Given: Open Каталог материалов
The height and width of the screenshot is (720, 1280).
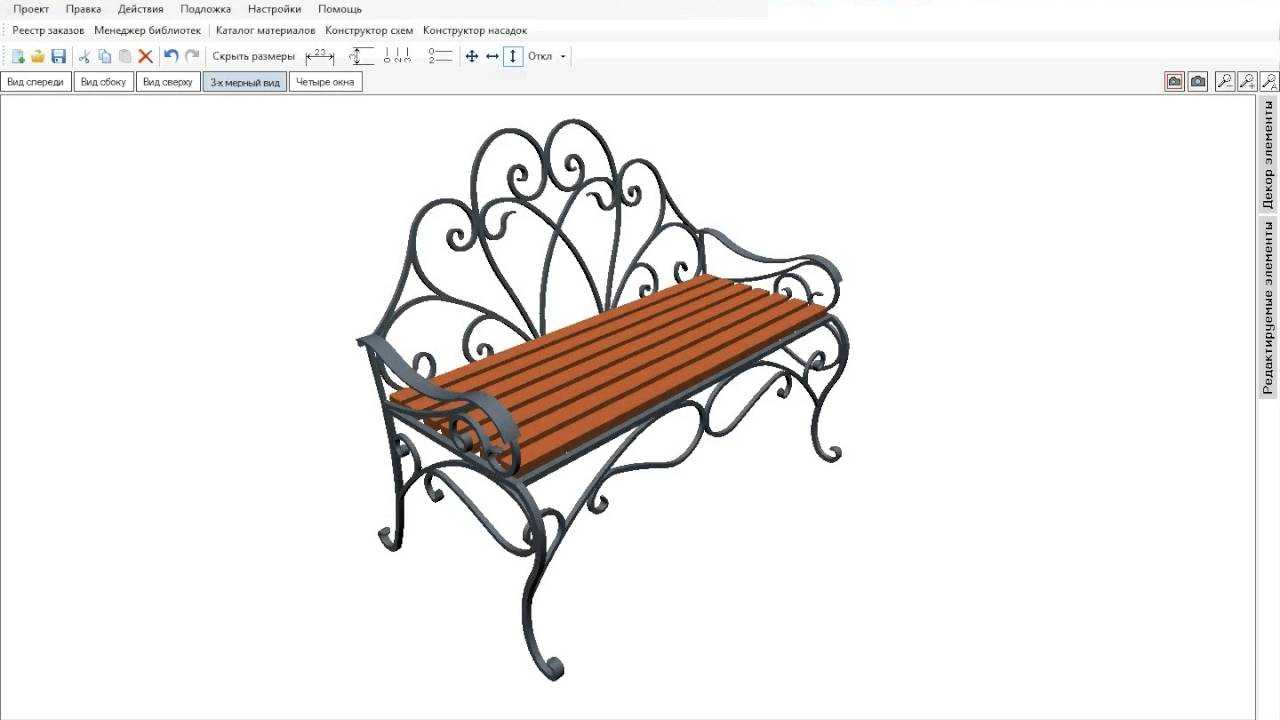Looking at the screenshot, I should (x=266, y=31).
